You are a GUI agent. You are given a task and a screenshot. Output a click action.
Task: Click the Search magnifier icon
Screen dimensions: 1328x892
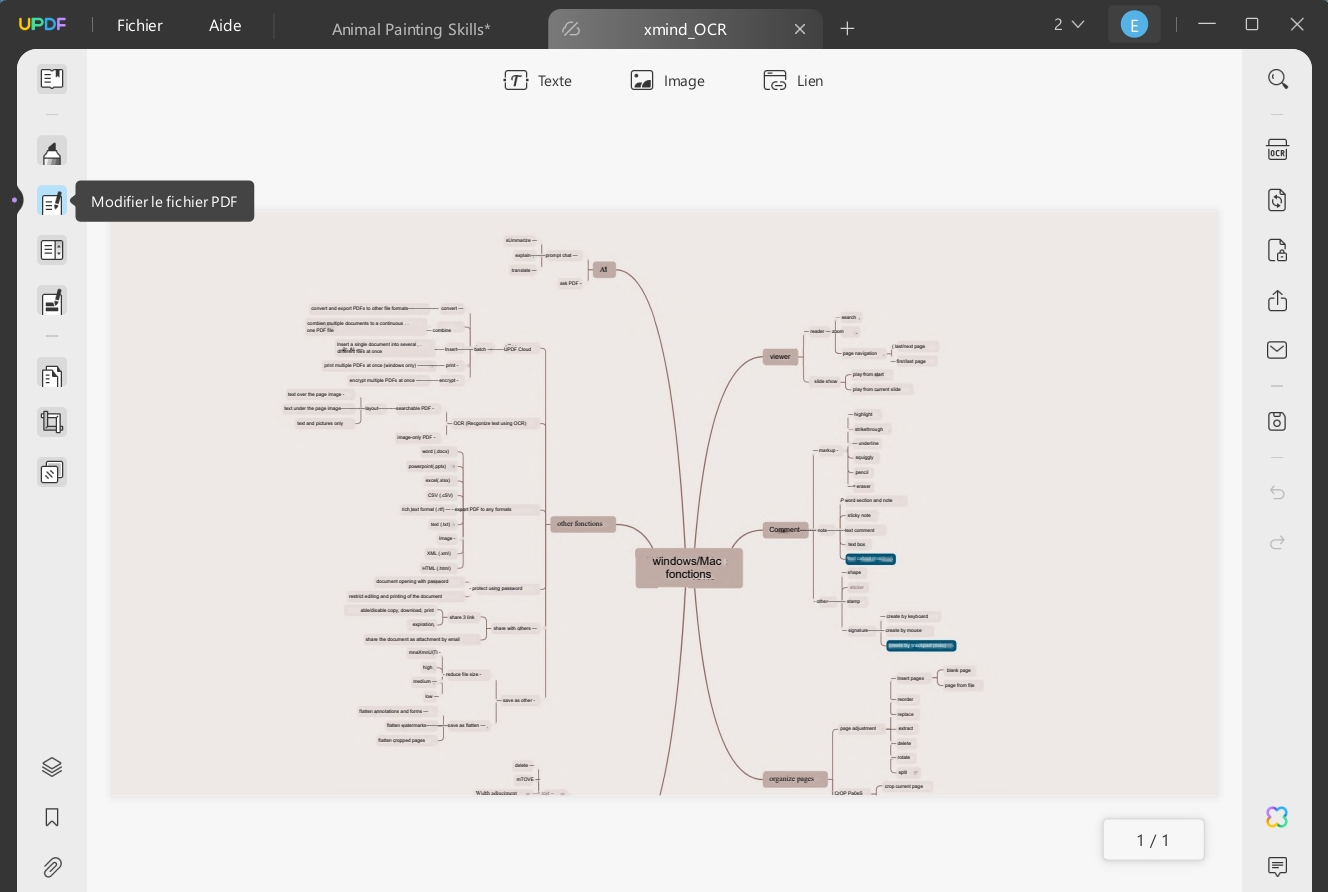pos(1277,79)
